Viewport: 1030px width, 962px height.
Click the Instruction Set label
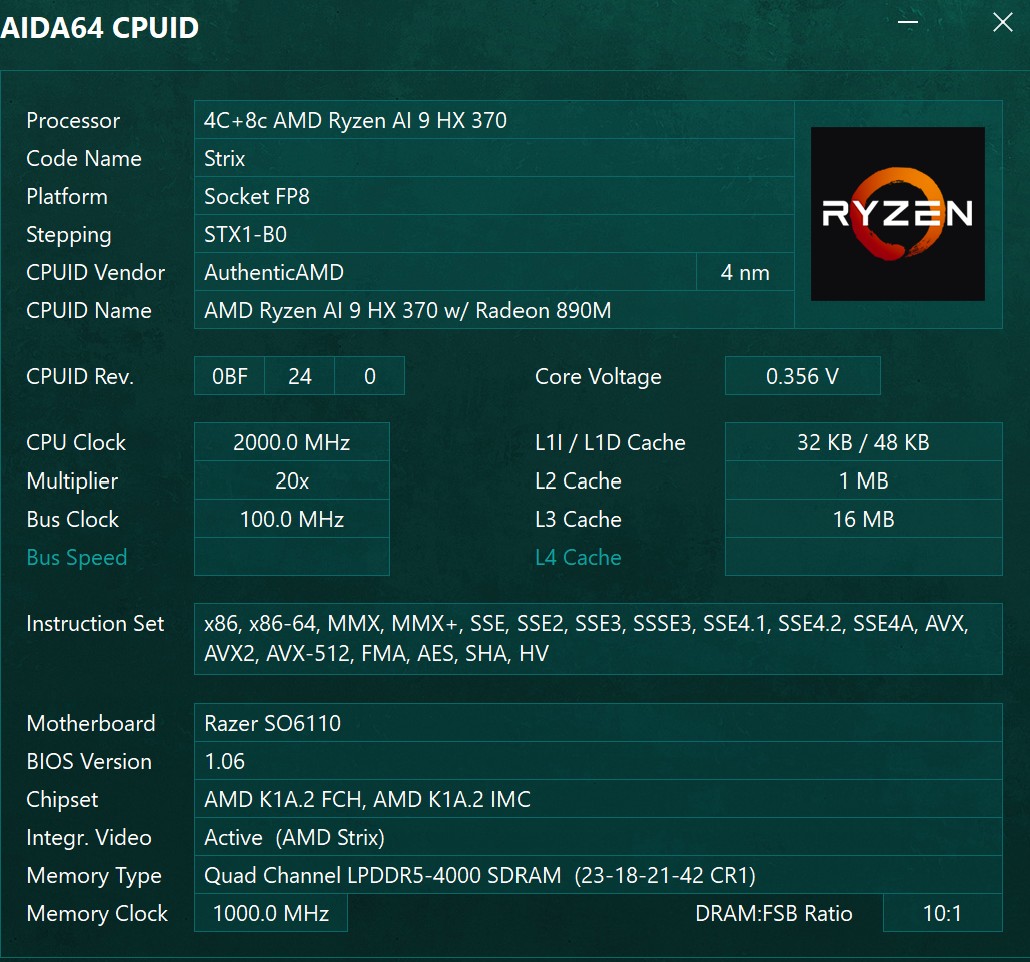[95, 623]
